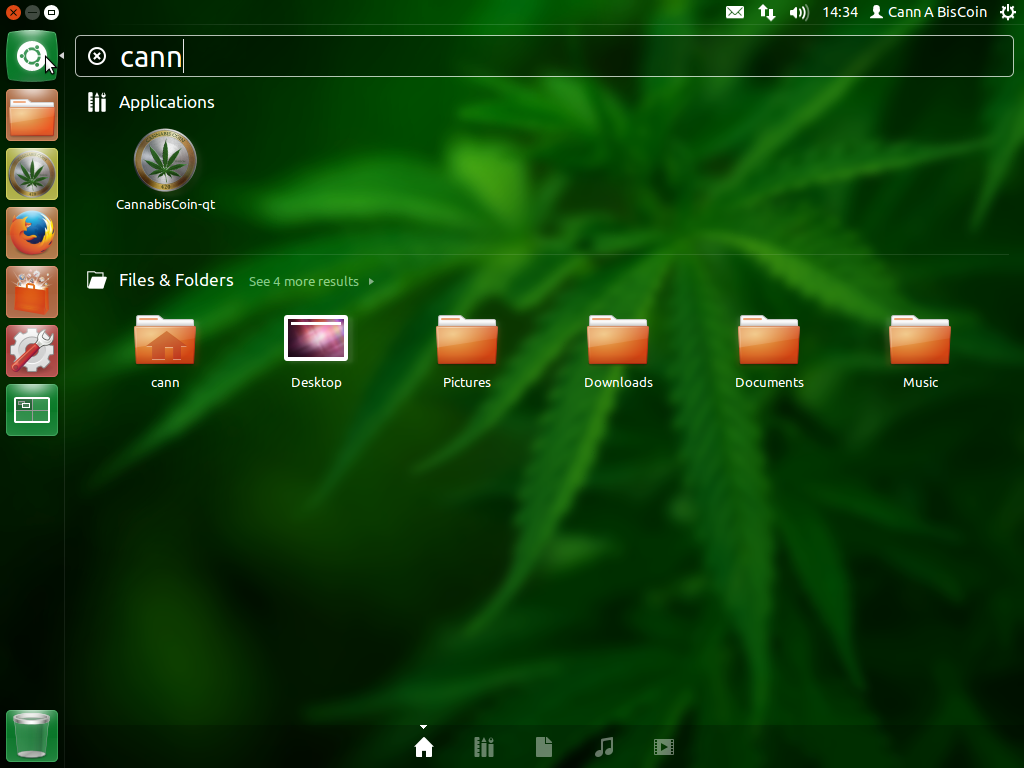Open the Trash in the launcher
This screenshot has width=1024, height=768.
[x=32, y=736]
